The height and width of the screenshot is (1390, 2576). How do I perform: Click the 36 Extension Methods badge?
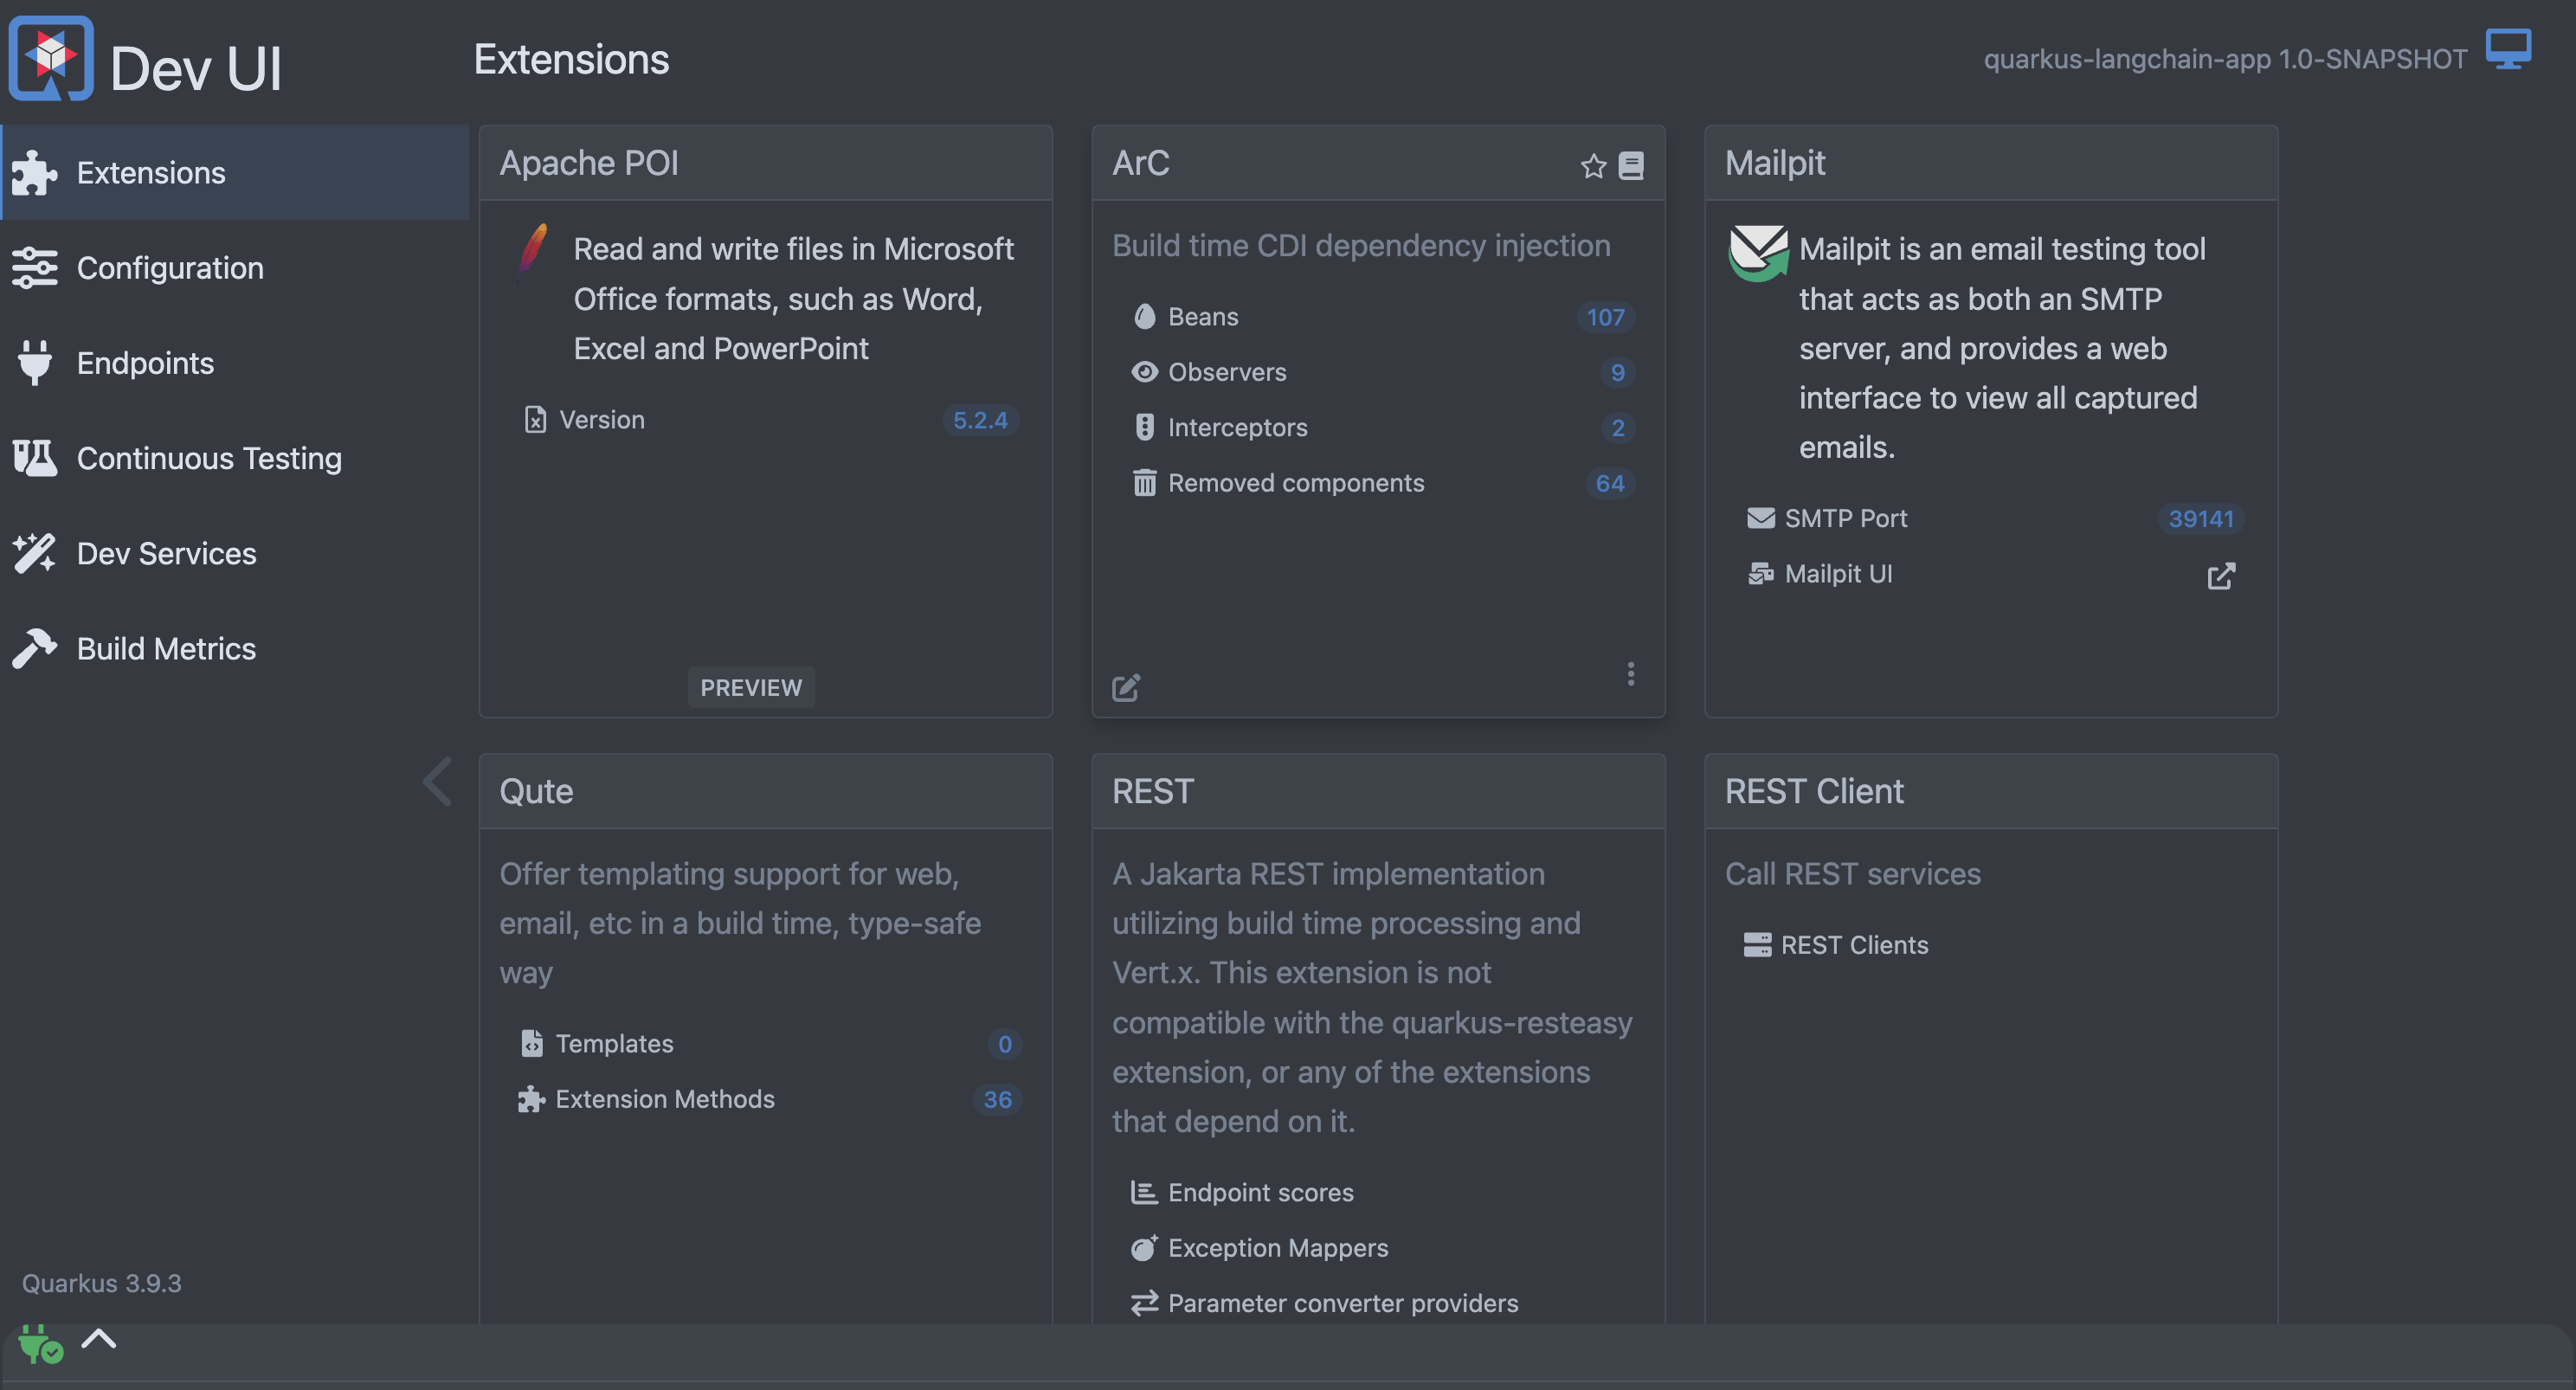tap(997, 1099)
